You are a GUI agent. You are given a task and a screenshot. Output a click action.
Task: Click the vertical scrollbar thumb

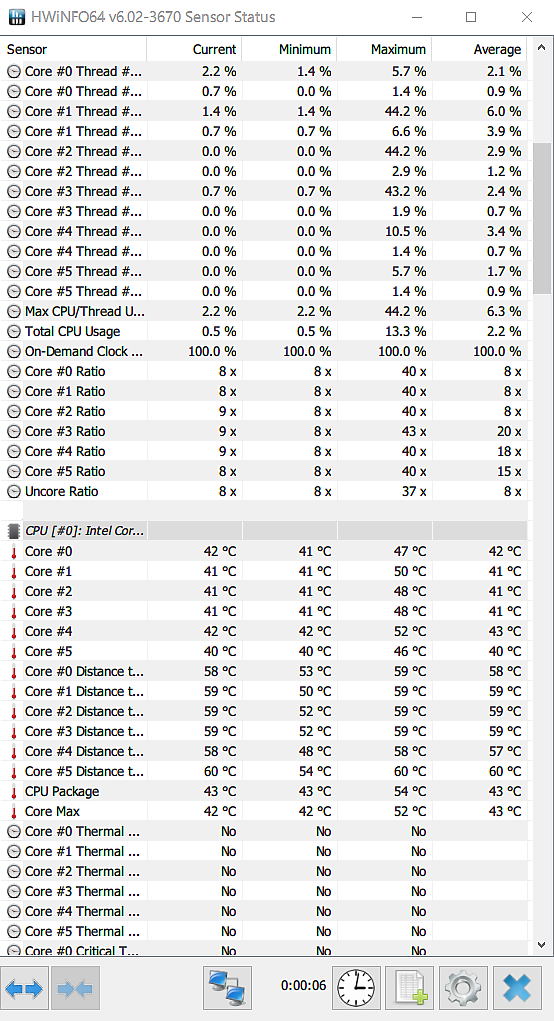point(541,218)
